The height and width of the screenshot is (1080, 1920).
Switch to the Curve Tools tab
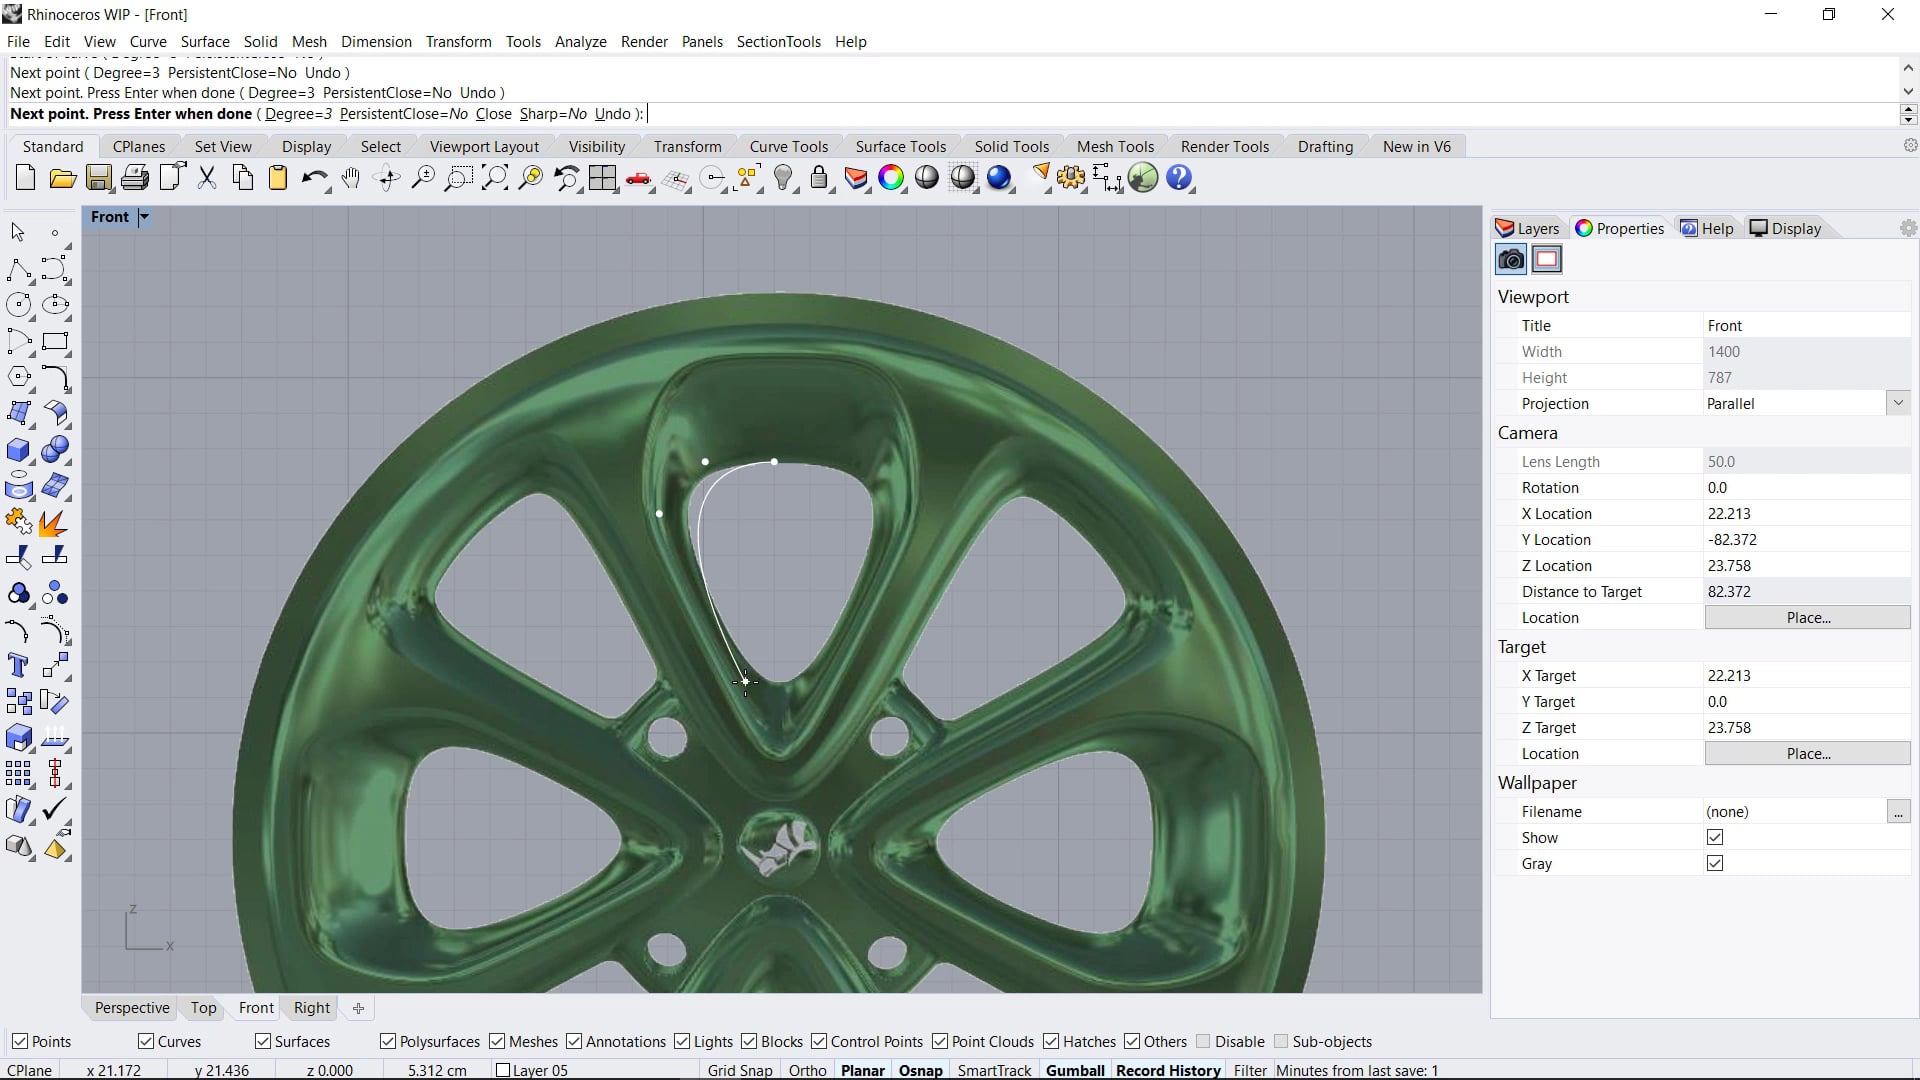pyautogui.click(x=788, y=146)
